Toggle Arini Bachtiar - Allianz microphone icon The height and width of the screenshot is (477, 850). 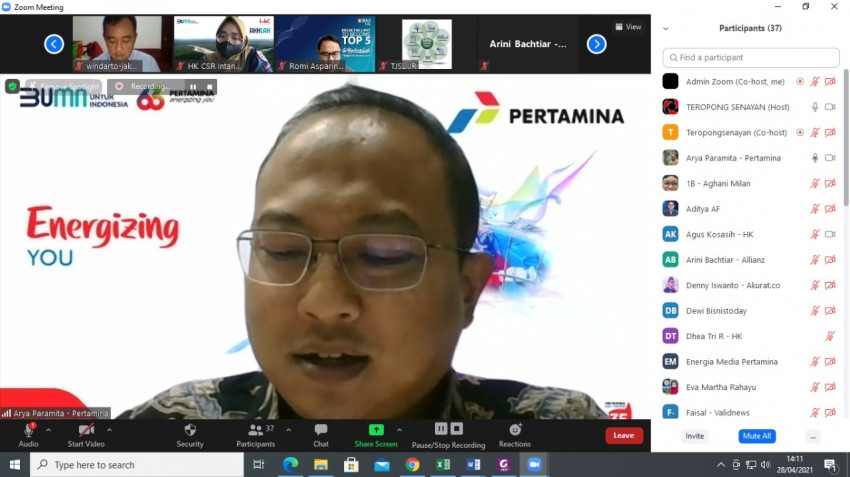click(x=815, y=260)
